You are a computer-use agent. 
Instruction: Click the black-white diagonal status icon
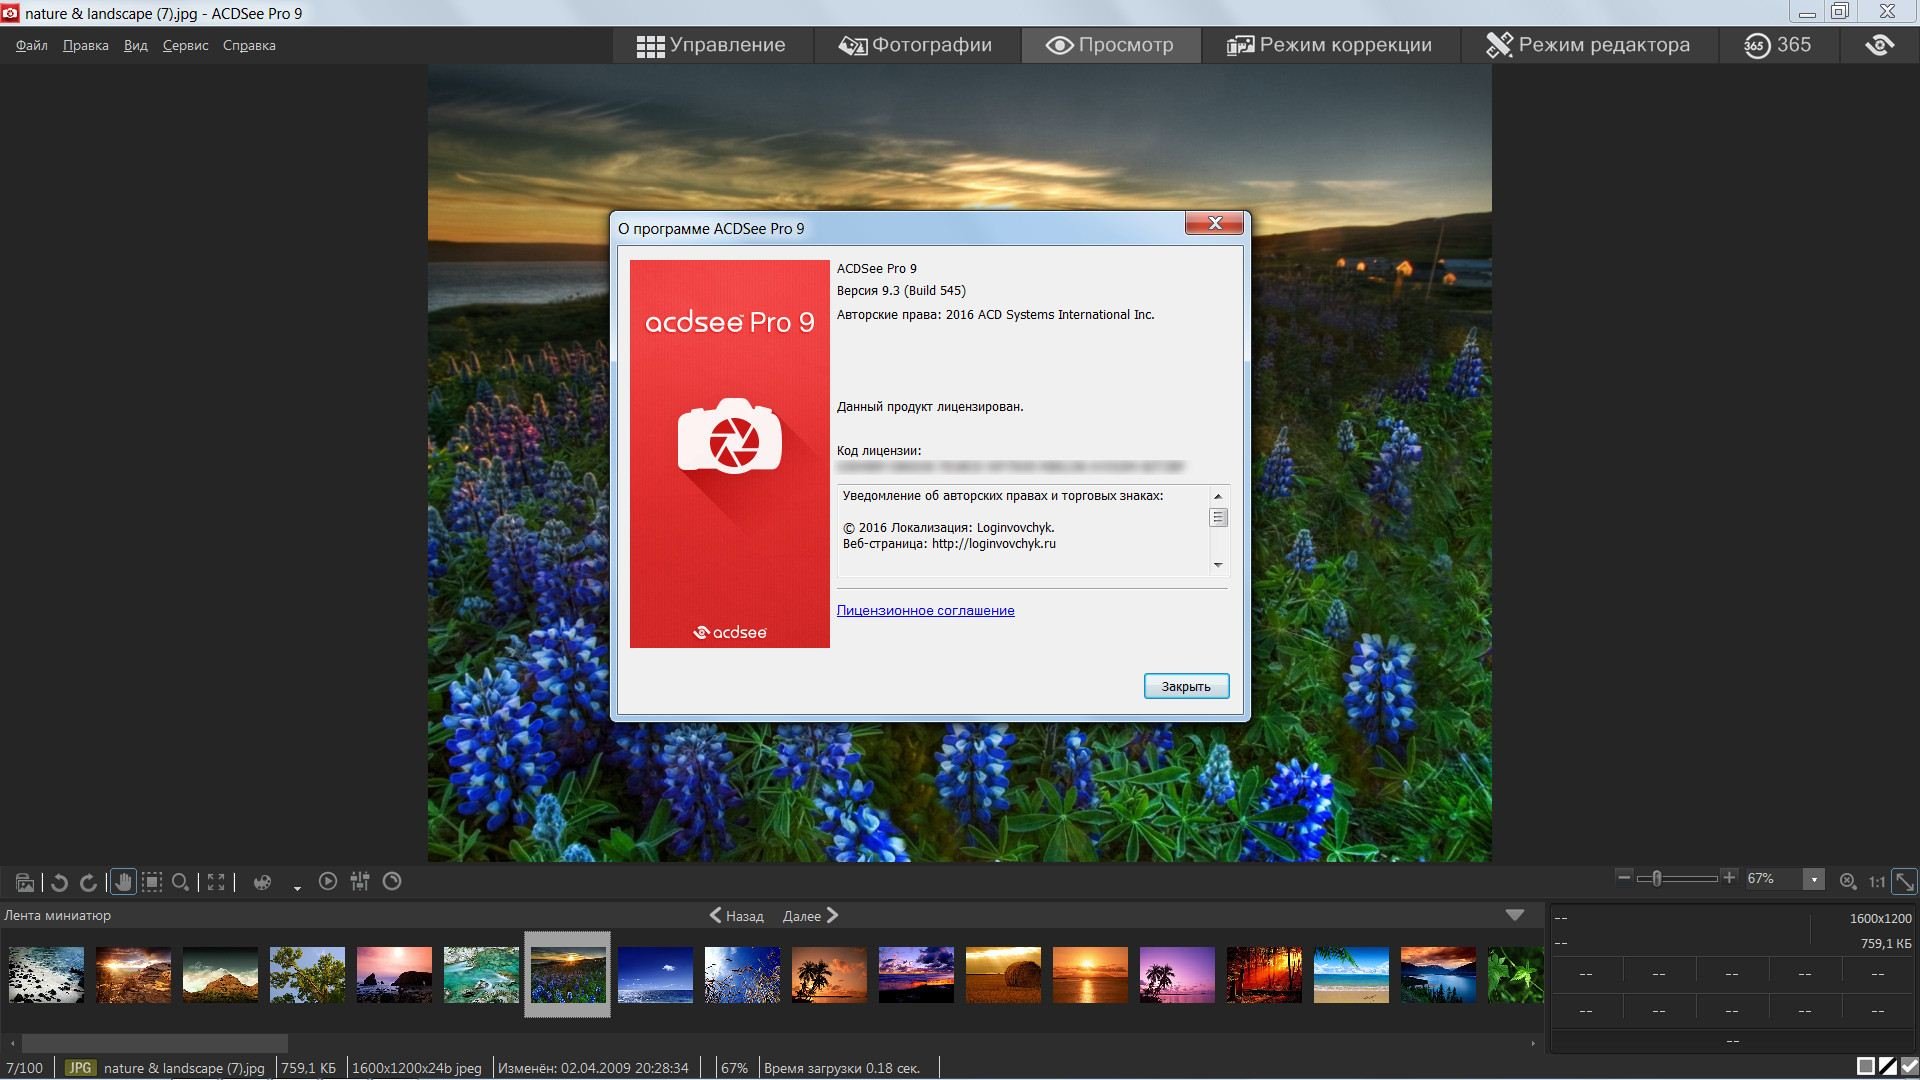pyautogui.click(x=1888, y=1067)
